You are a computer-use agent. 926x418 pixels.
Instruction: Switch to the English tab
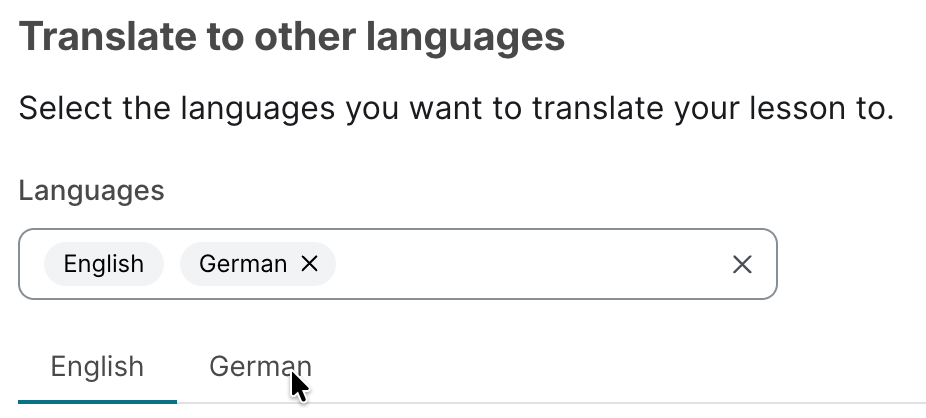(97, 367)
